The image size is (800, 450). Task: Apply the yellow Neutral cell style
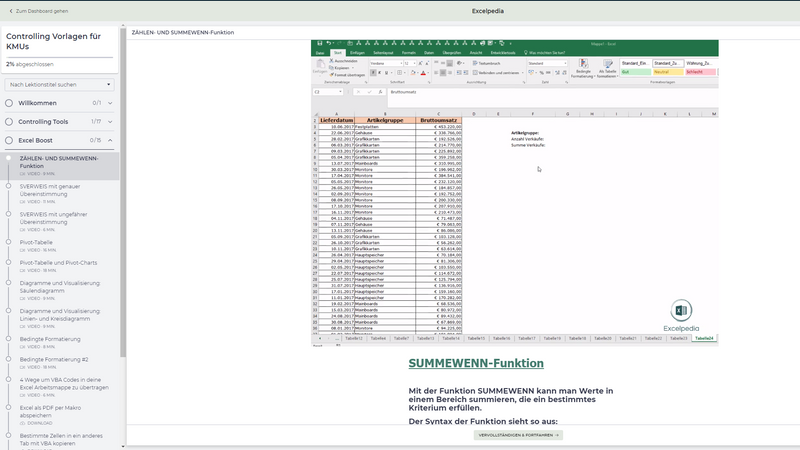tap(668, 72)
